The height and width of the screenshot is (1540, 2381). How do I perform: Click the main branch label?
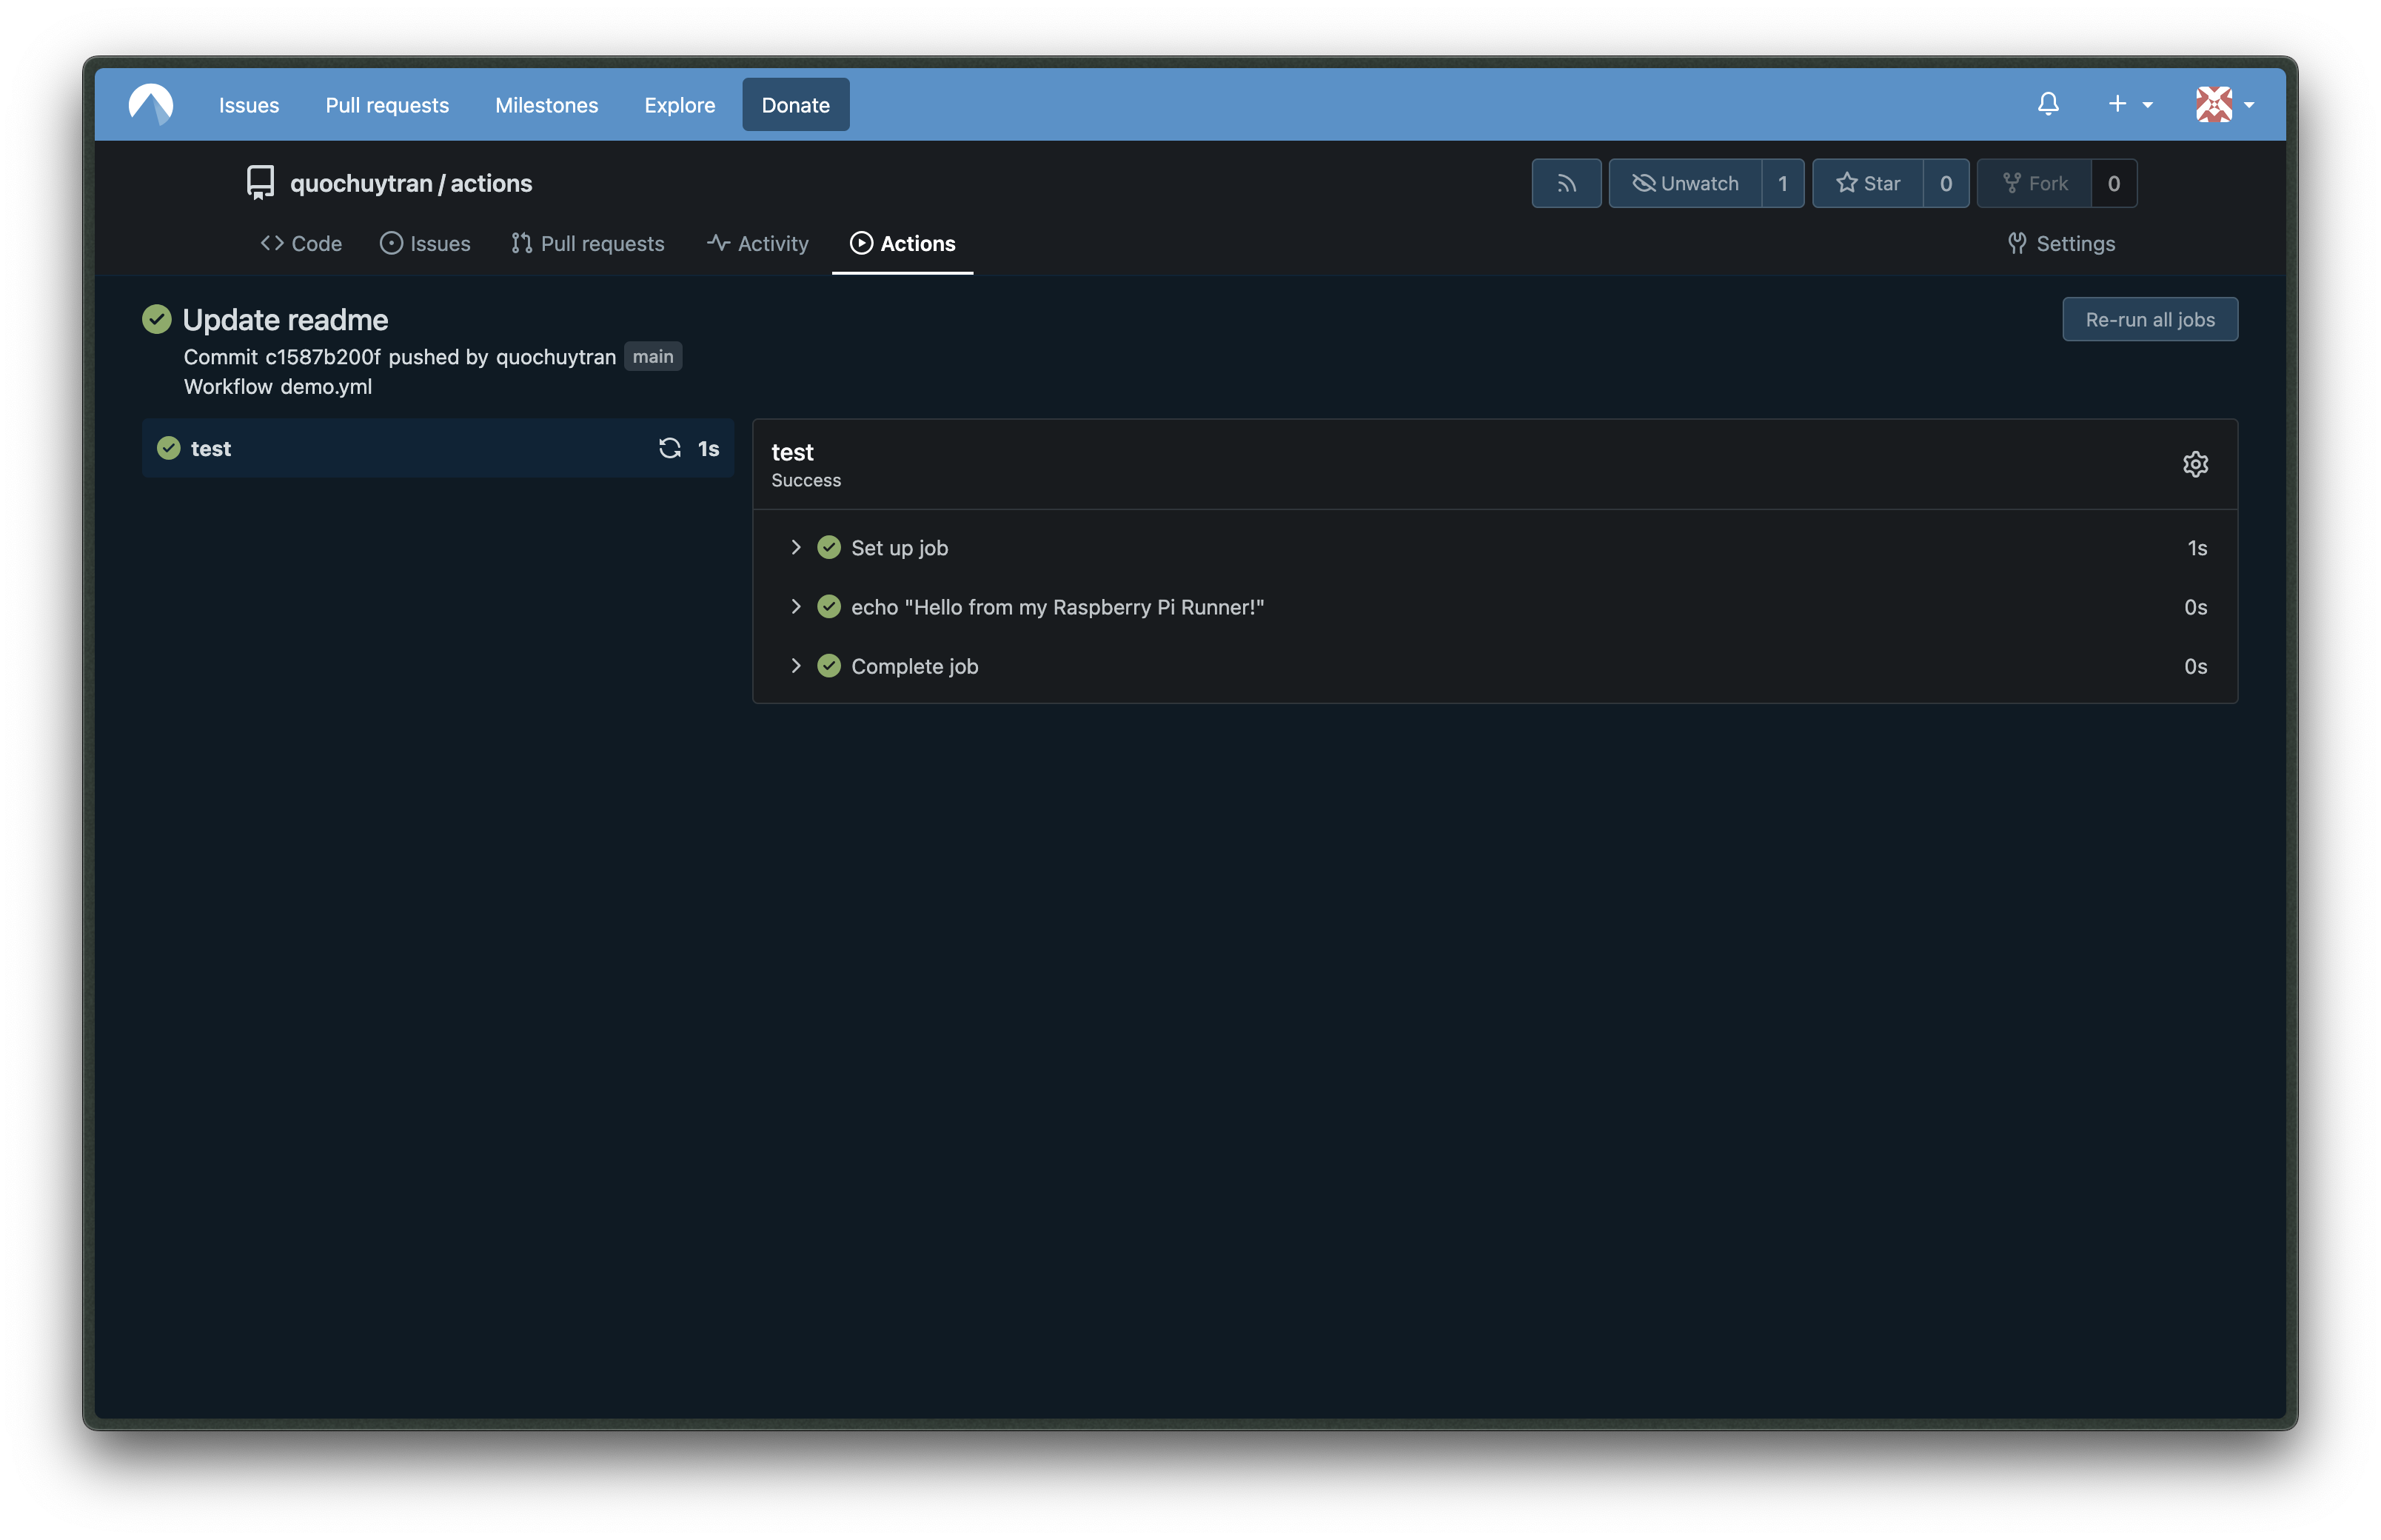(x=653, y=357)
